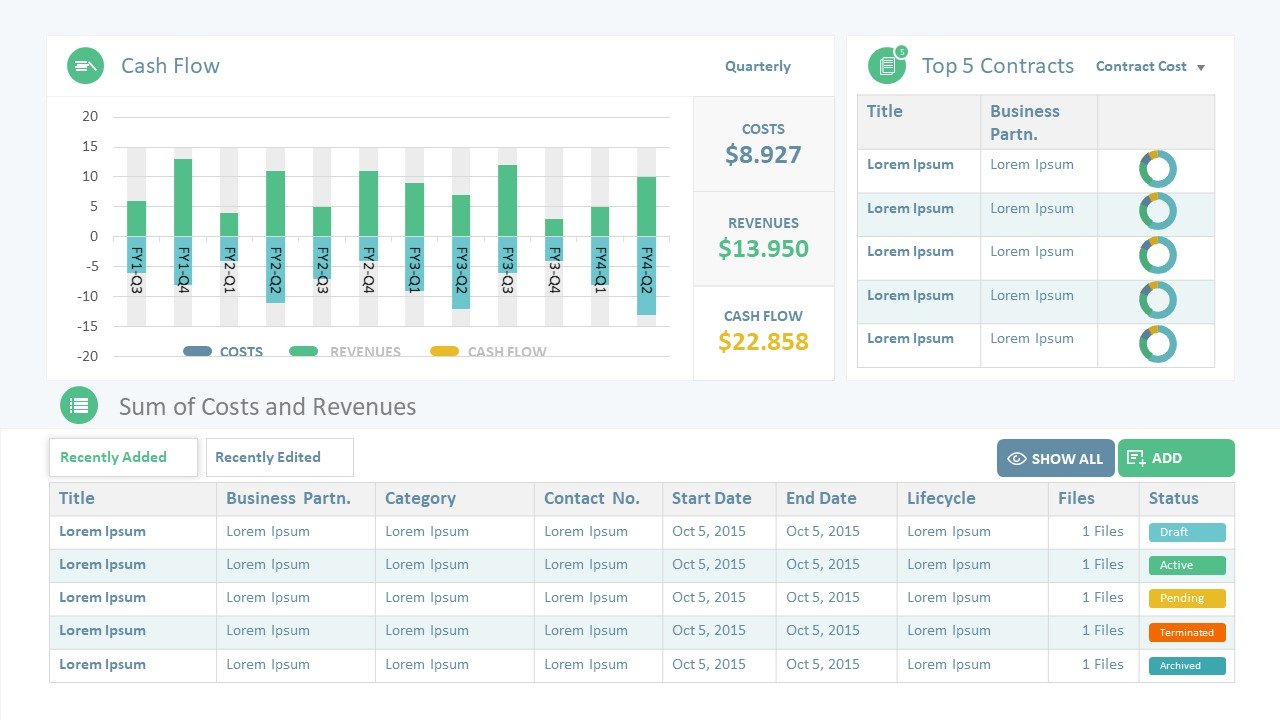Click the eye icon in Show All
Image resolution: width=1280 pixels, height=720 pixels.
1017,459
